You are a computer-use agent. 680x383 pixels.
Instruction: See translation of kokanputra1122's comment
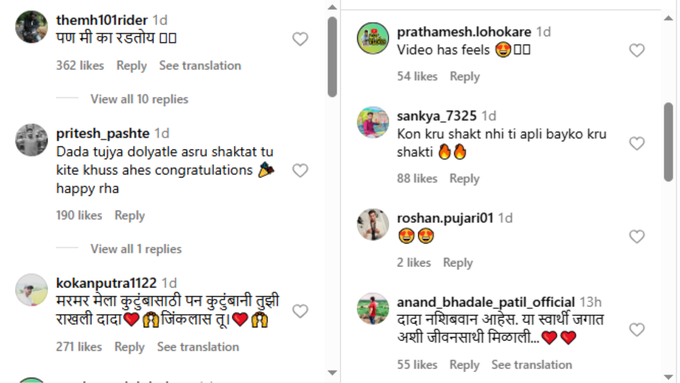coord(198,347)
